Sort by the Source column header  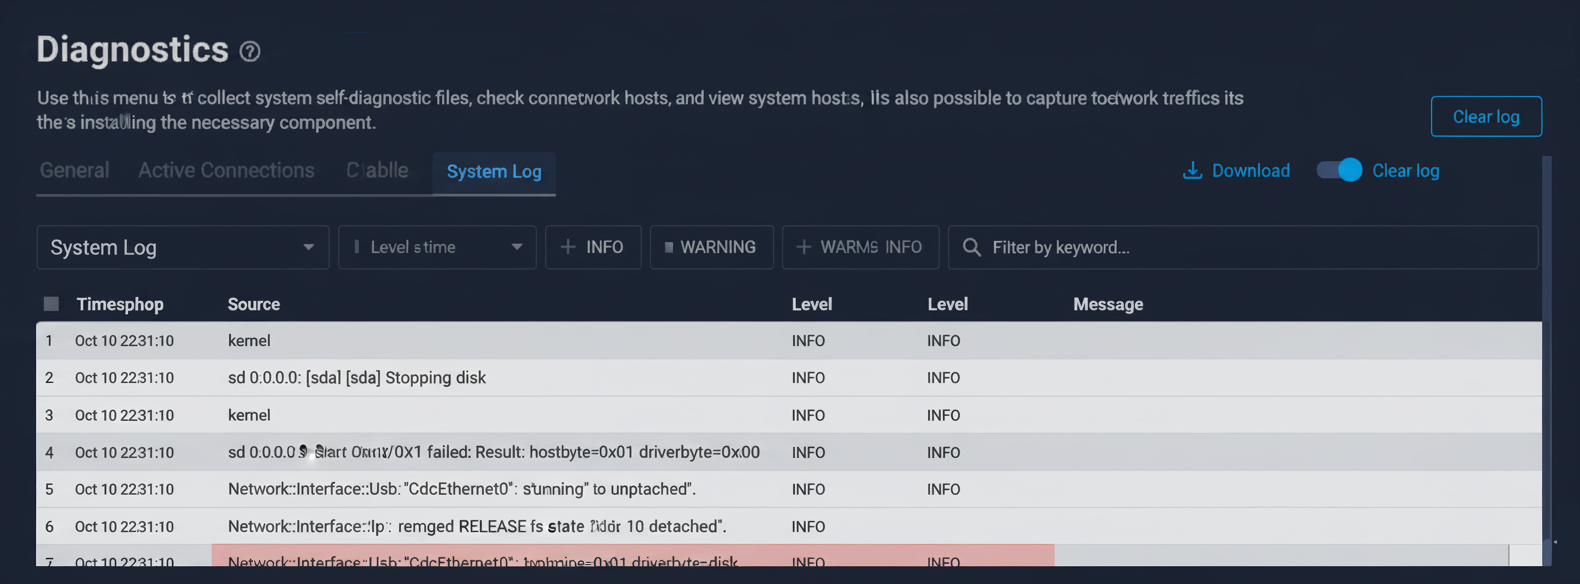253,304
